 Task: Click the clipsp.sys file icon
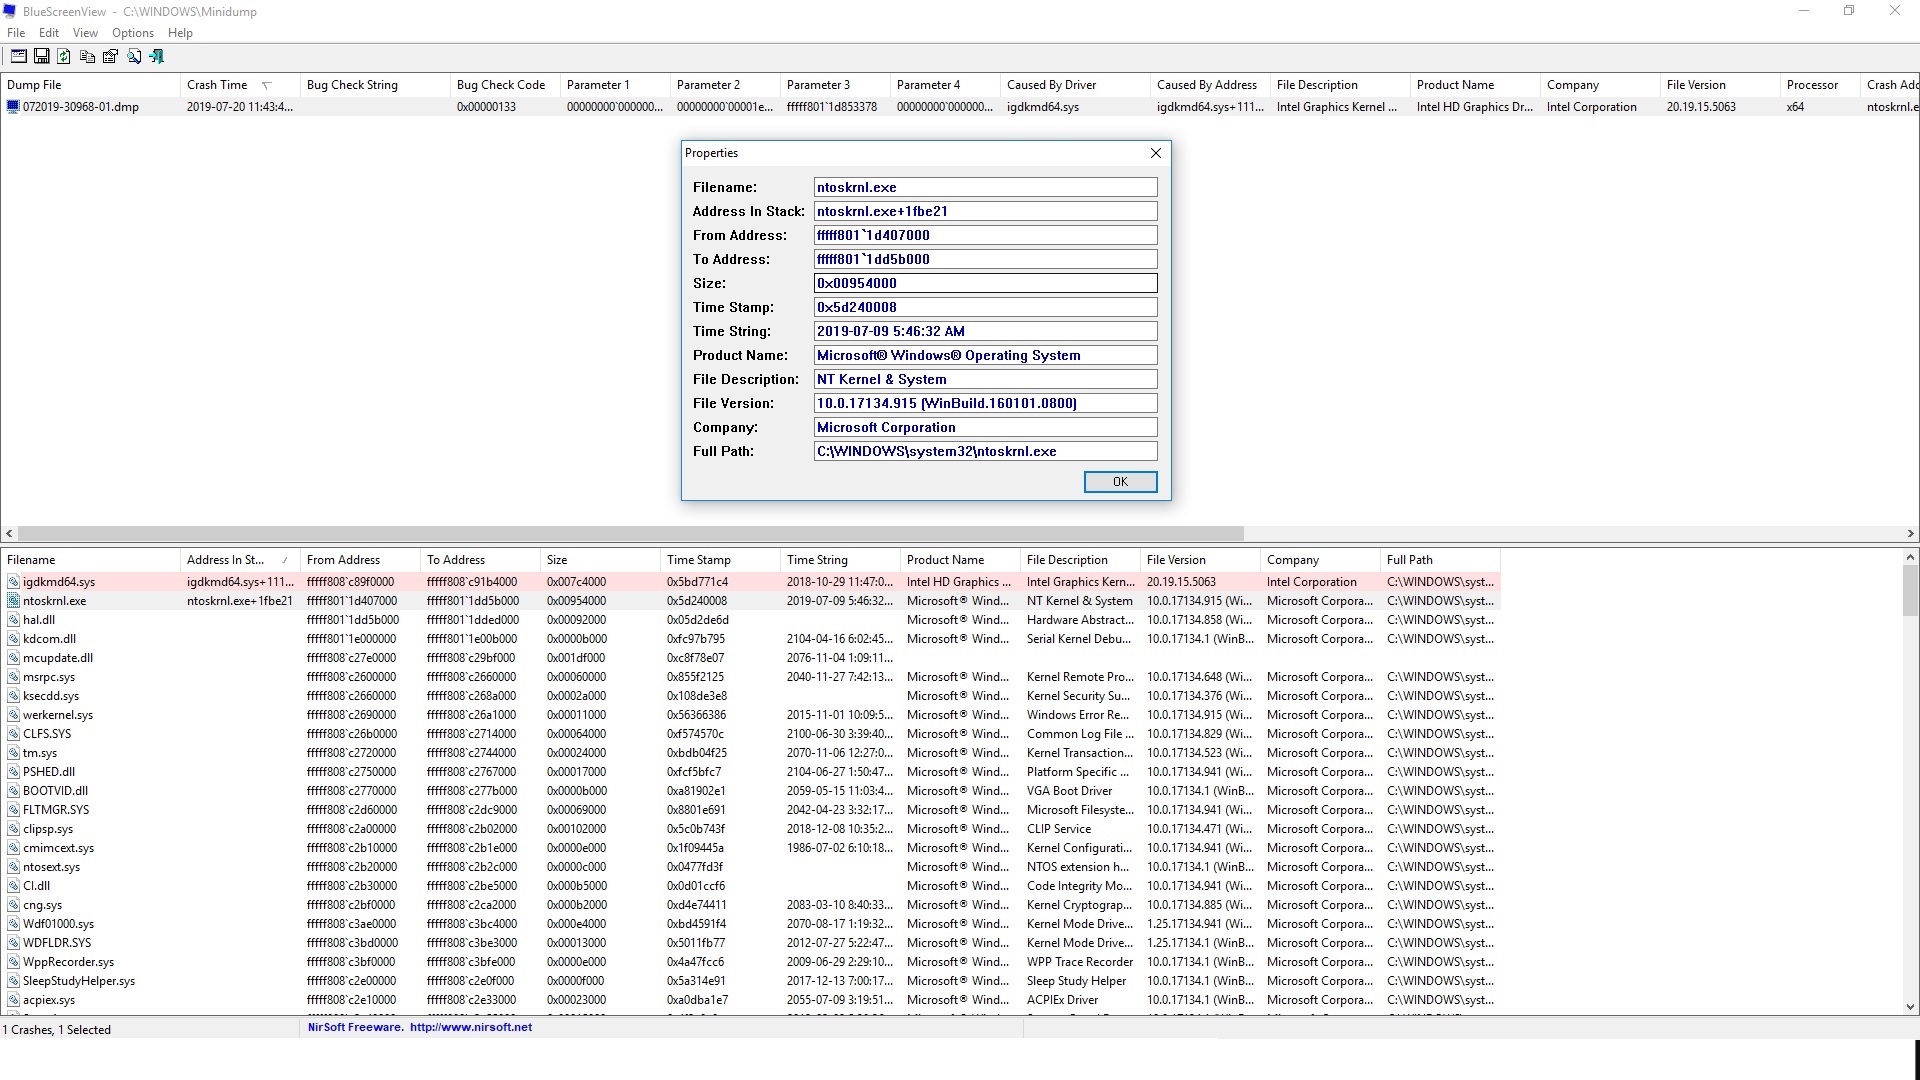click(x=13, y=829)
